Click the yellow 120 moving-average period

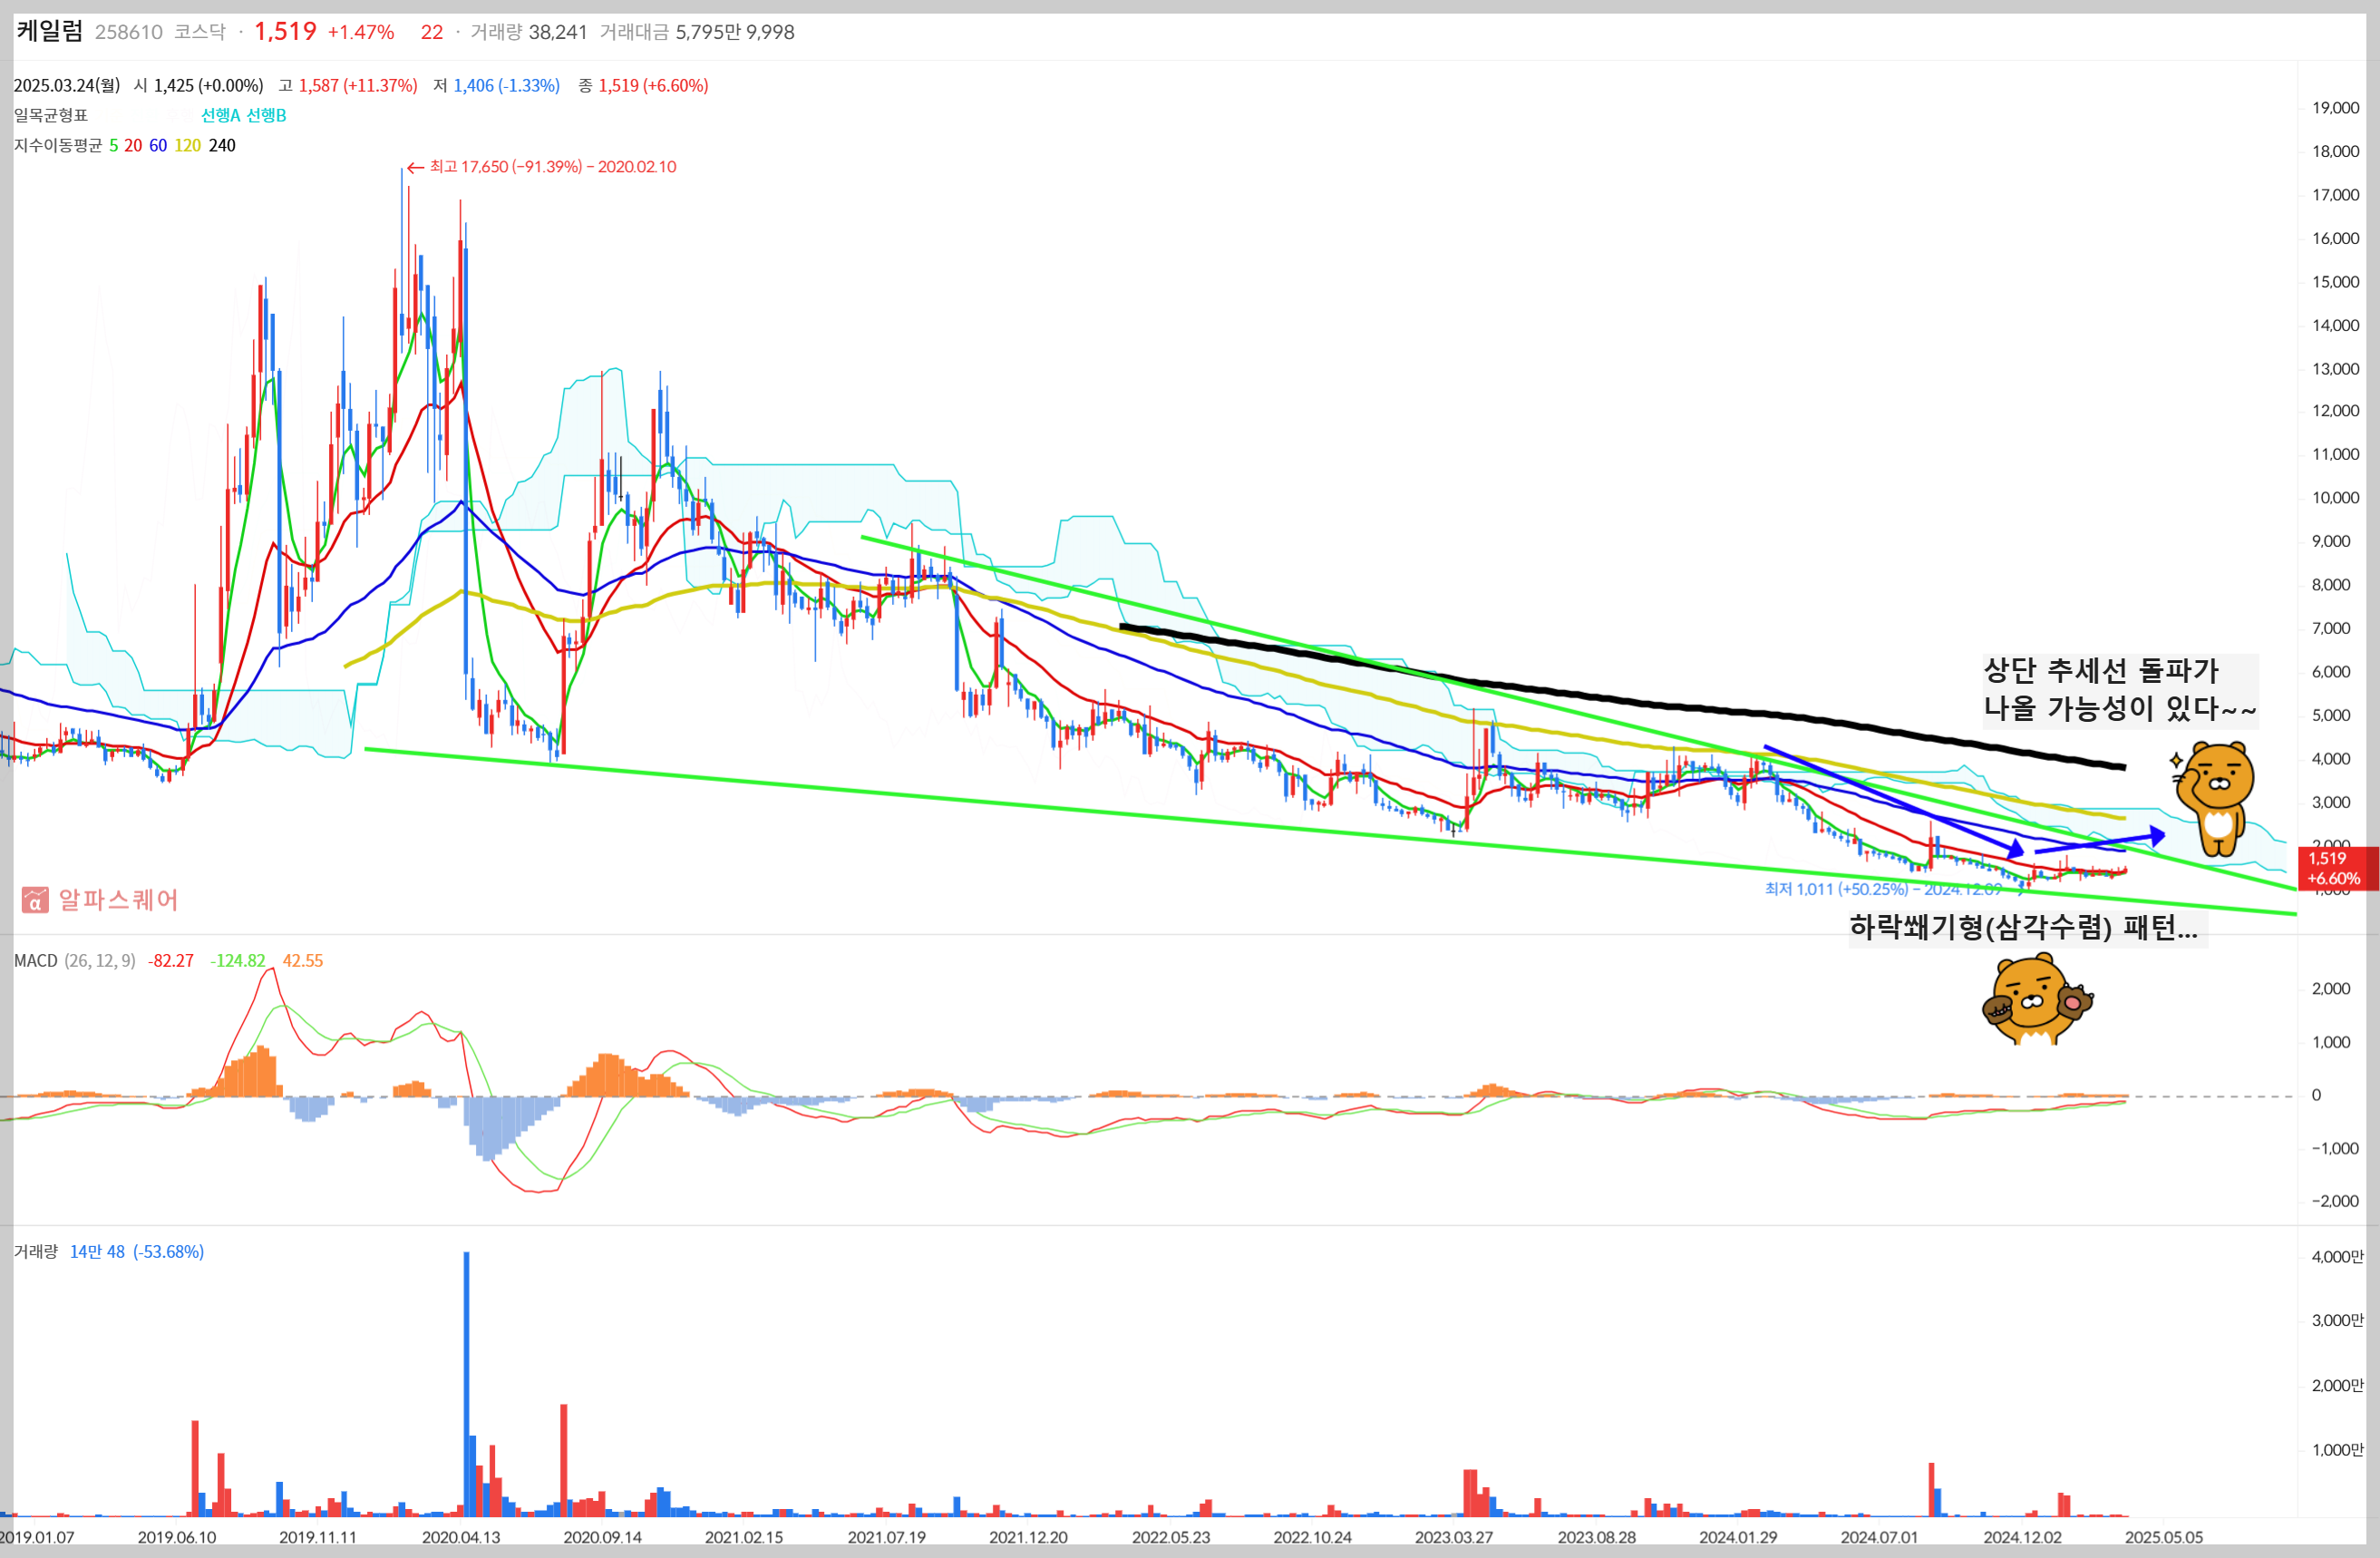[x=188, y=145]
